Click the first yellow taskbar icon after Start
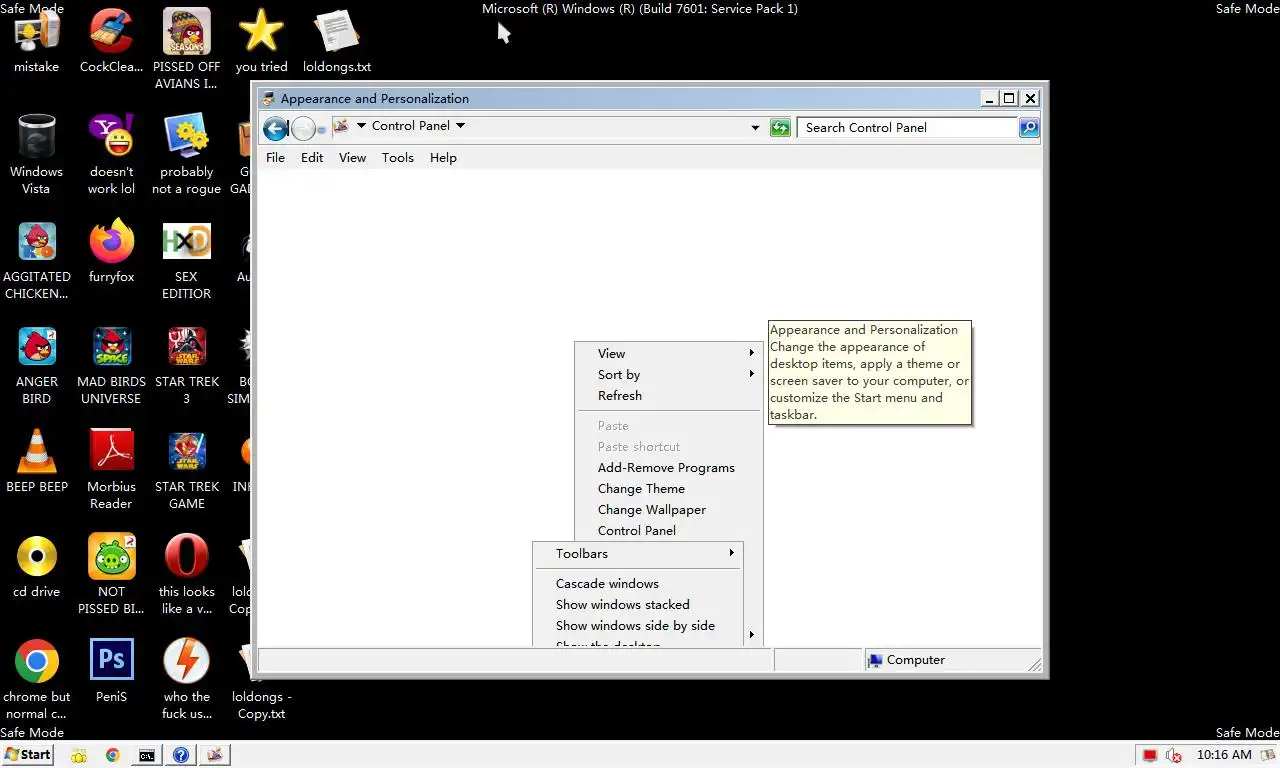This screenshot has width=1280, height=768. pos(78,756)
